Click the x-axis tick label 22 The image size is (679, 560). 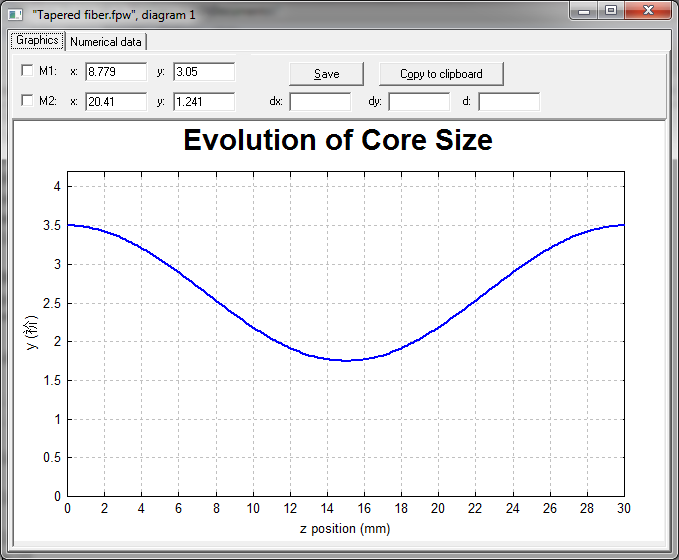tap(475, 508)
